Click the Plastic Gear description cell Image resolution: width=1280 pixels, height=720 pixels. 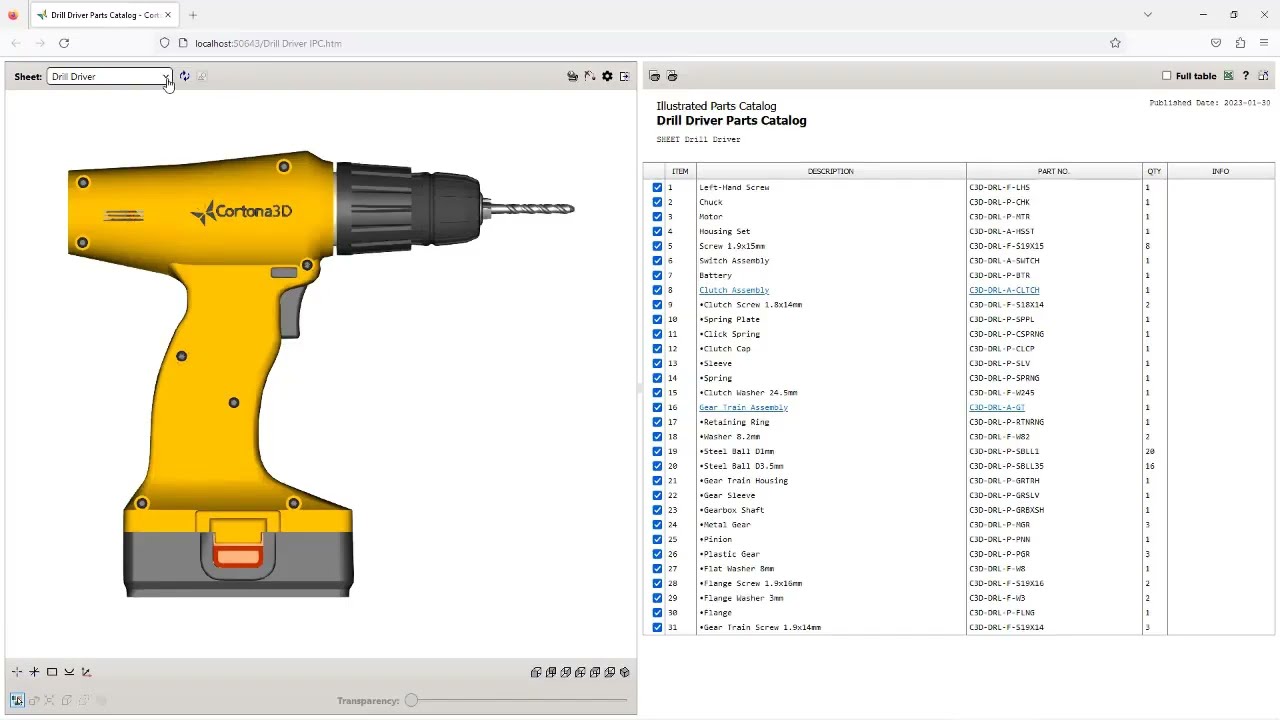pos(831,554)
